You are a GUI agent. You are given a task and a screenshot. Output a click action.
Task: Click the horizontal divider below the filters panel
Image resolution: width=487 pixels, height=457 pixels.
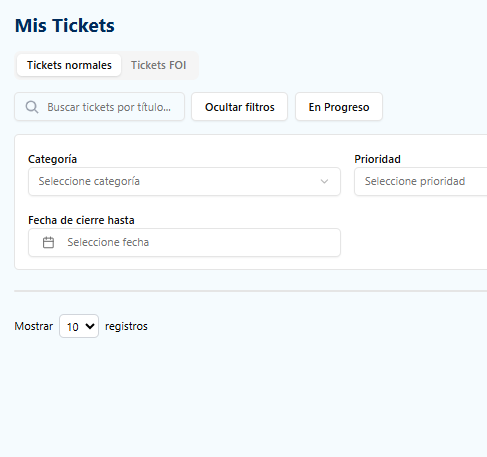(251, 291)
